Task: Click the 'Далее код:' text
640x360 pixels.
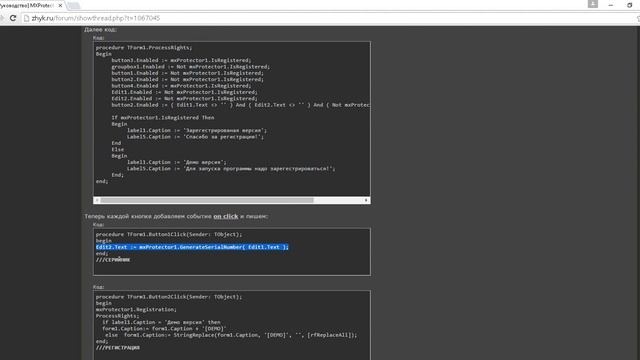Action: click(x=100, y=30)
